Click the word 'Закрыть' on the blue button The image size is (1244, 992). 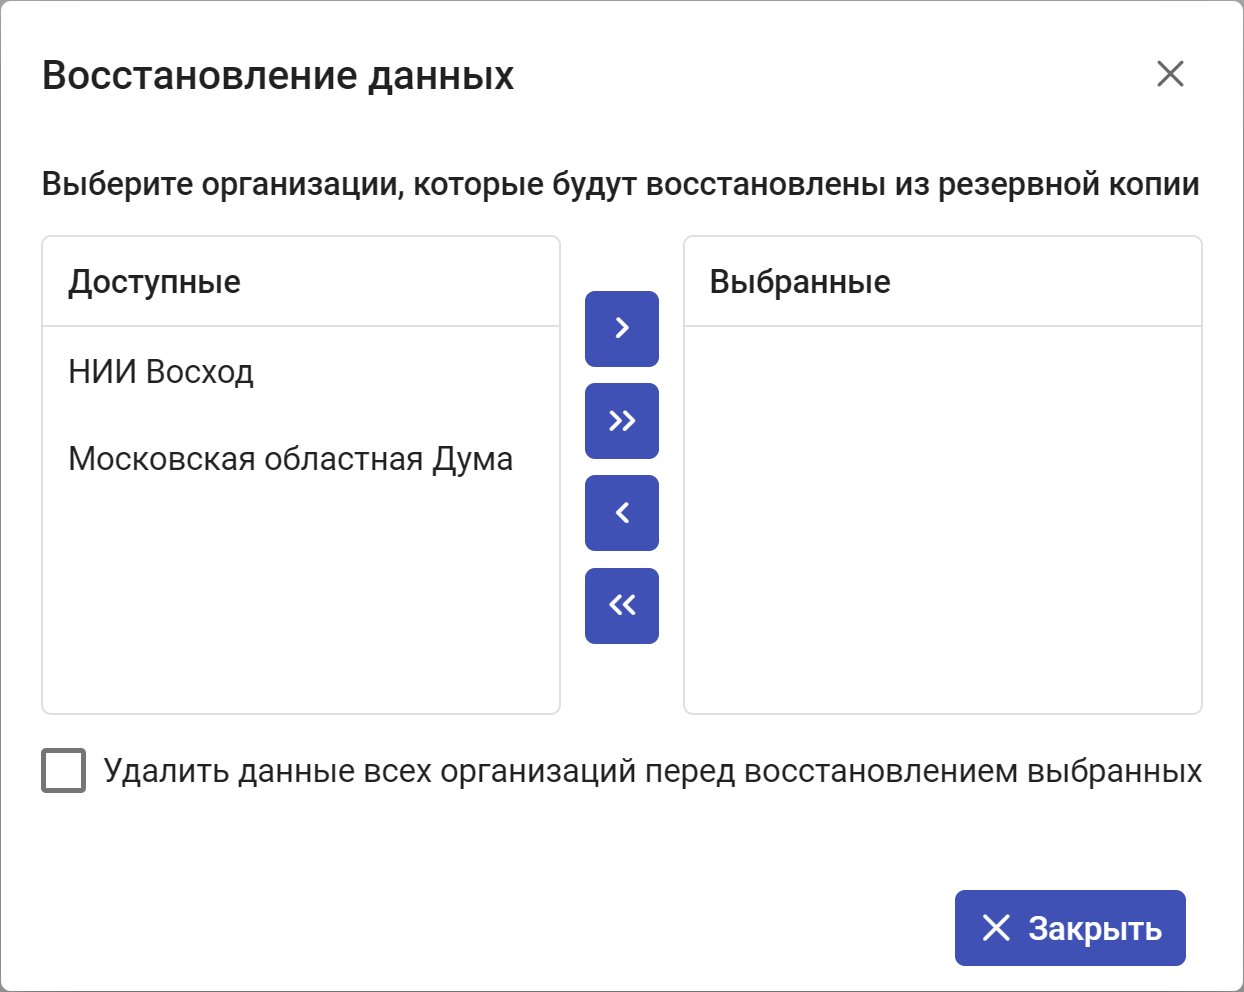(1095, 929)
